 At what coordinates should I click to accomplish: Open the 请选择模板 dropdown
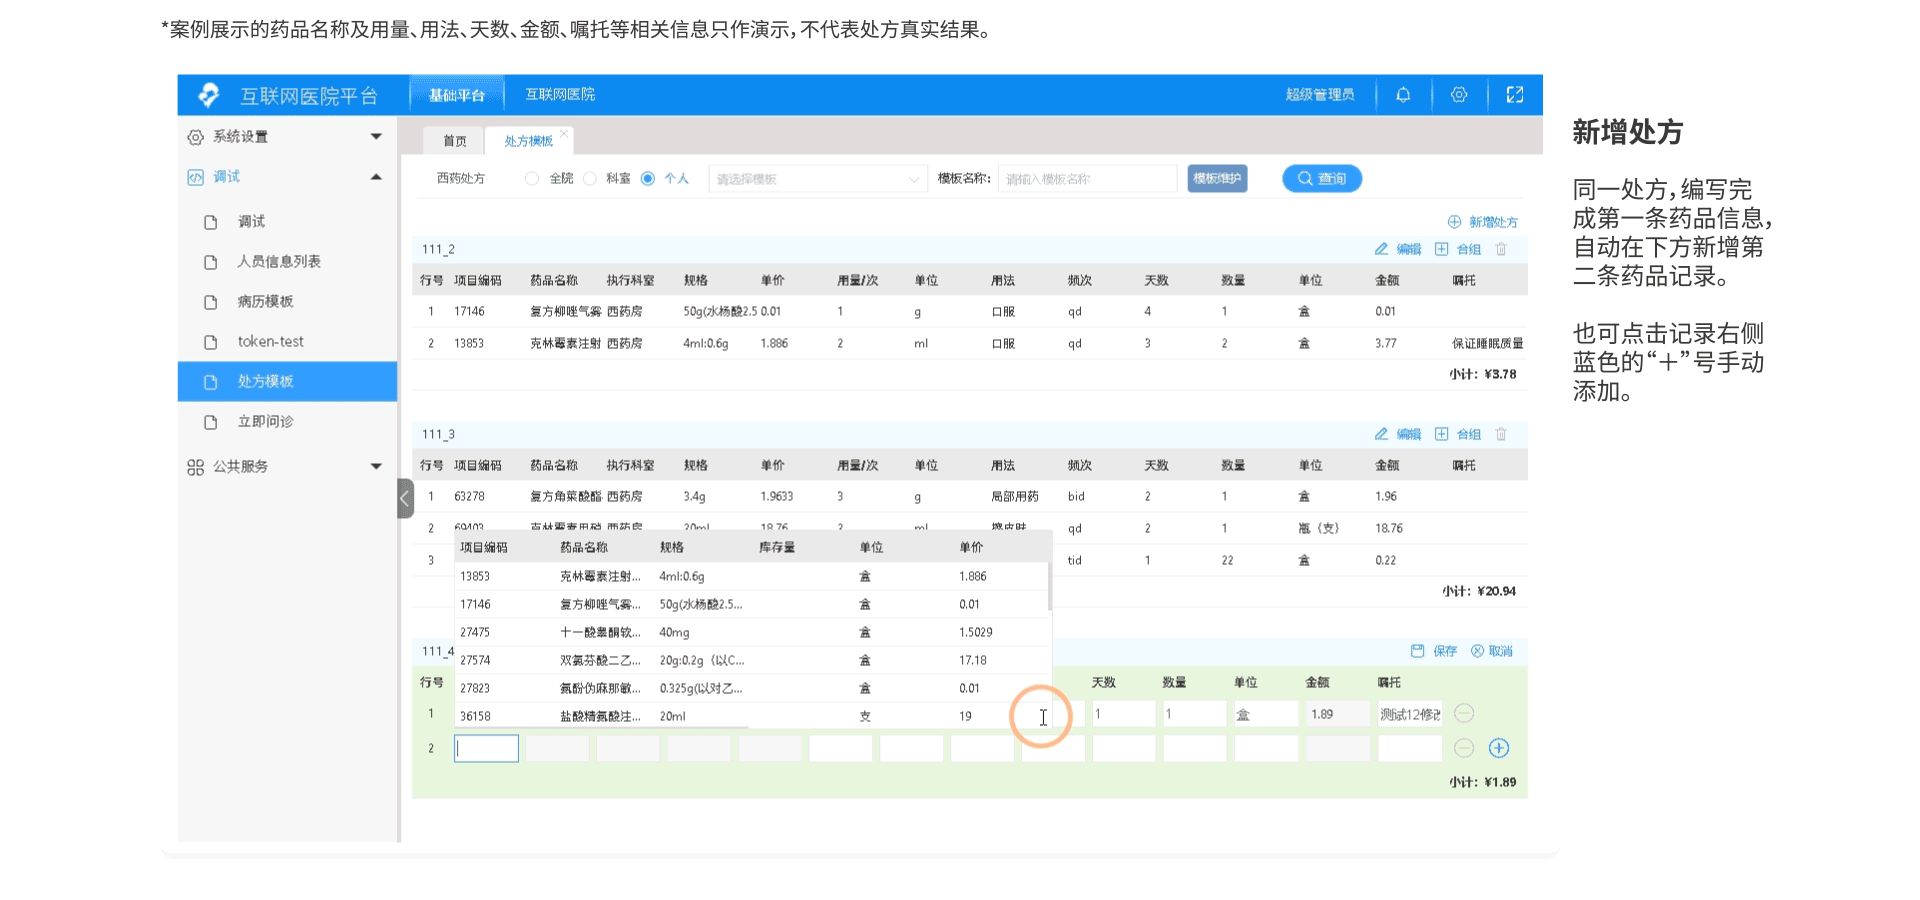(x=818, y=179)
